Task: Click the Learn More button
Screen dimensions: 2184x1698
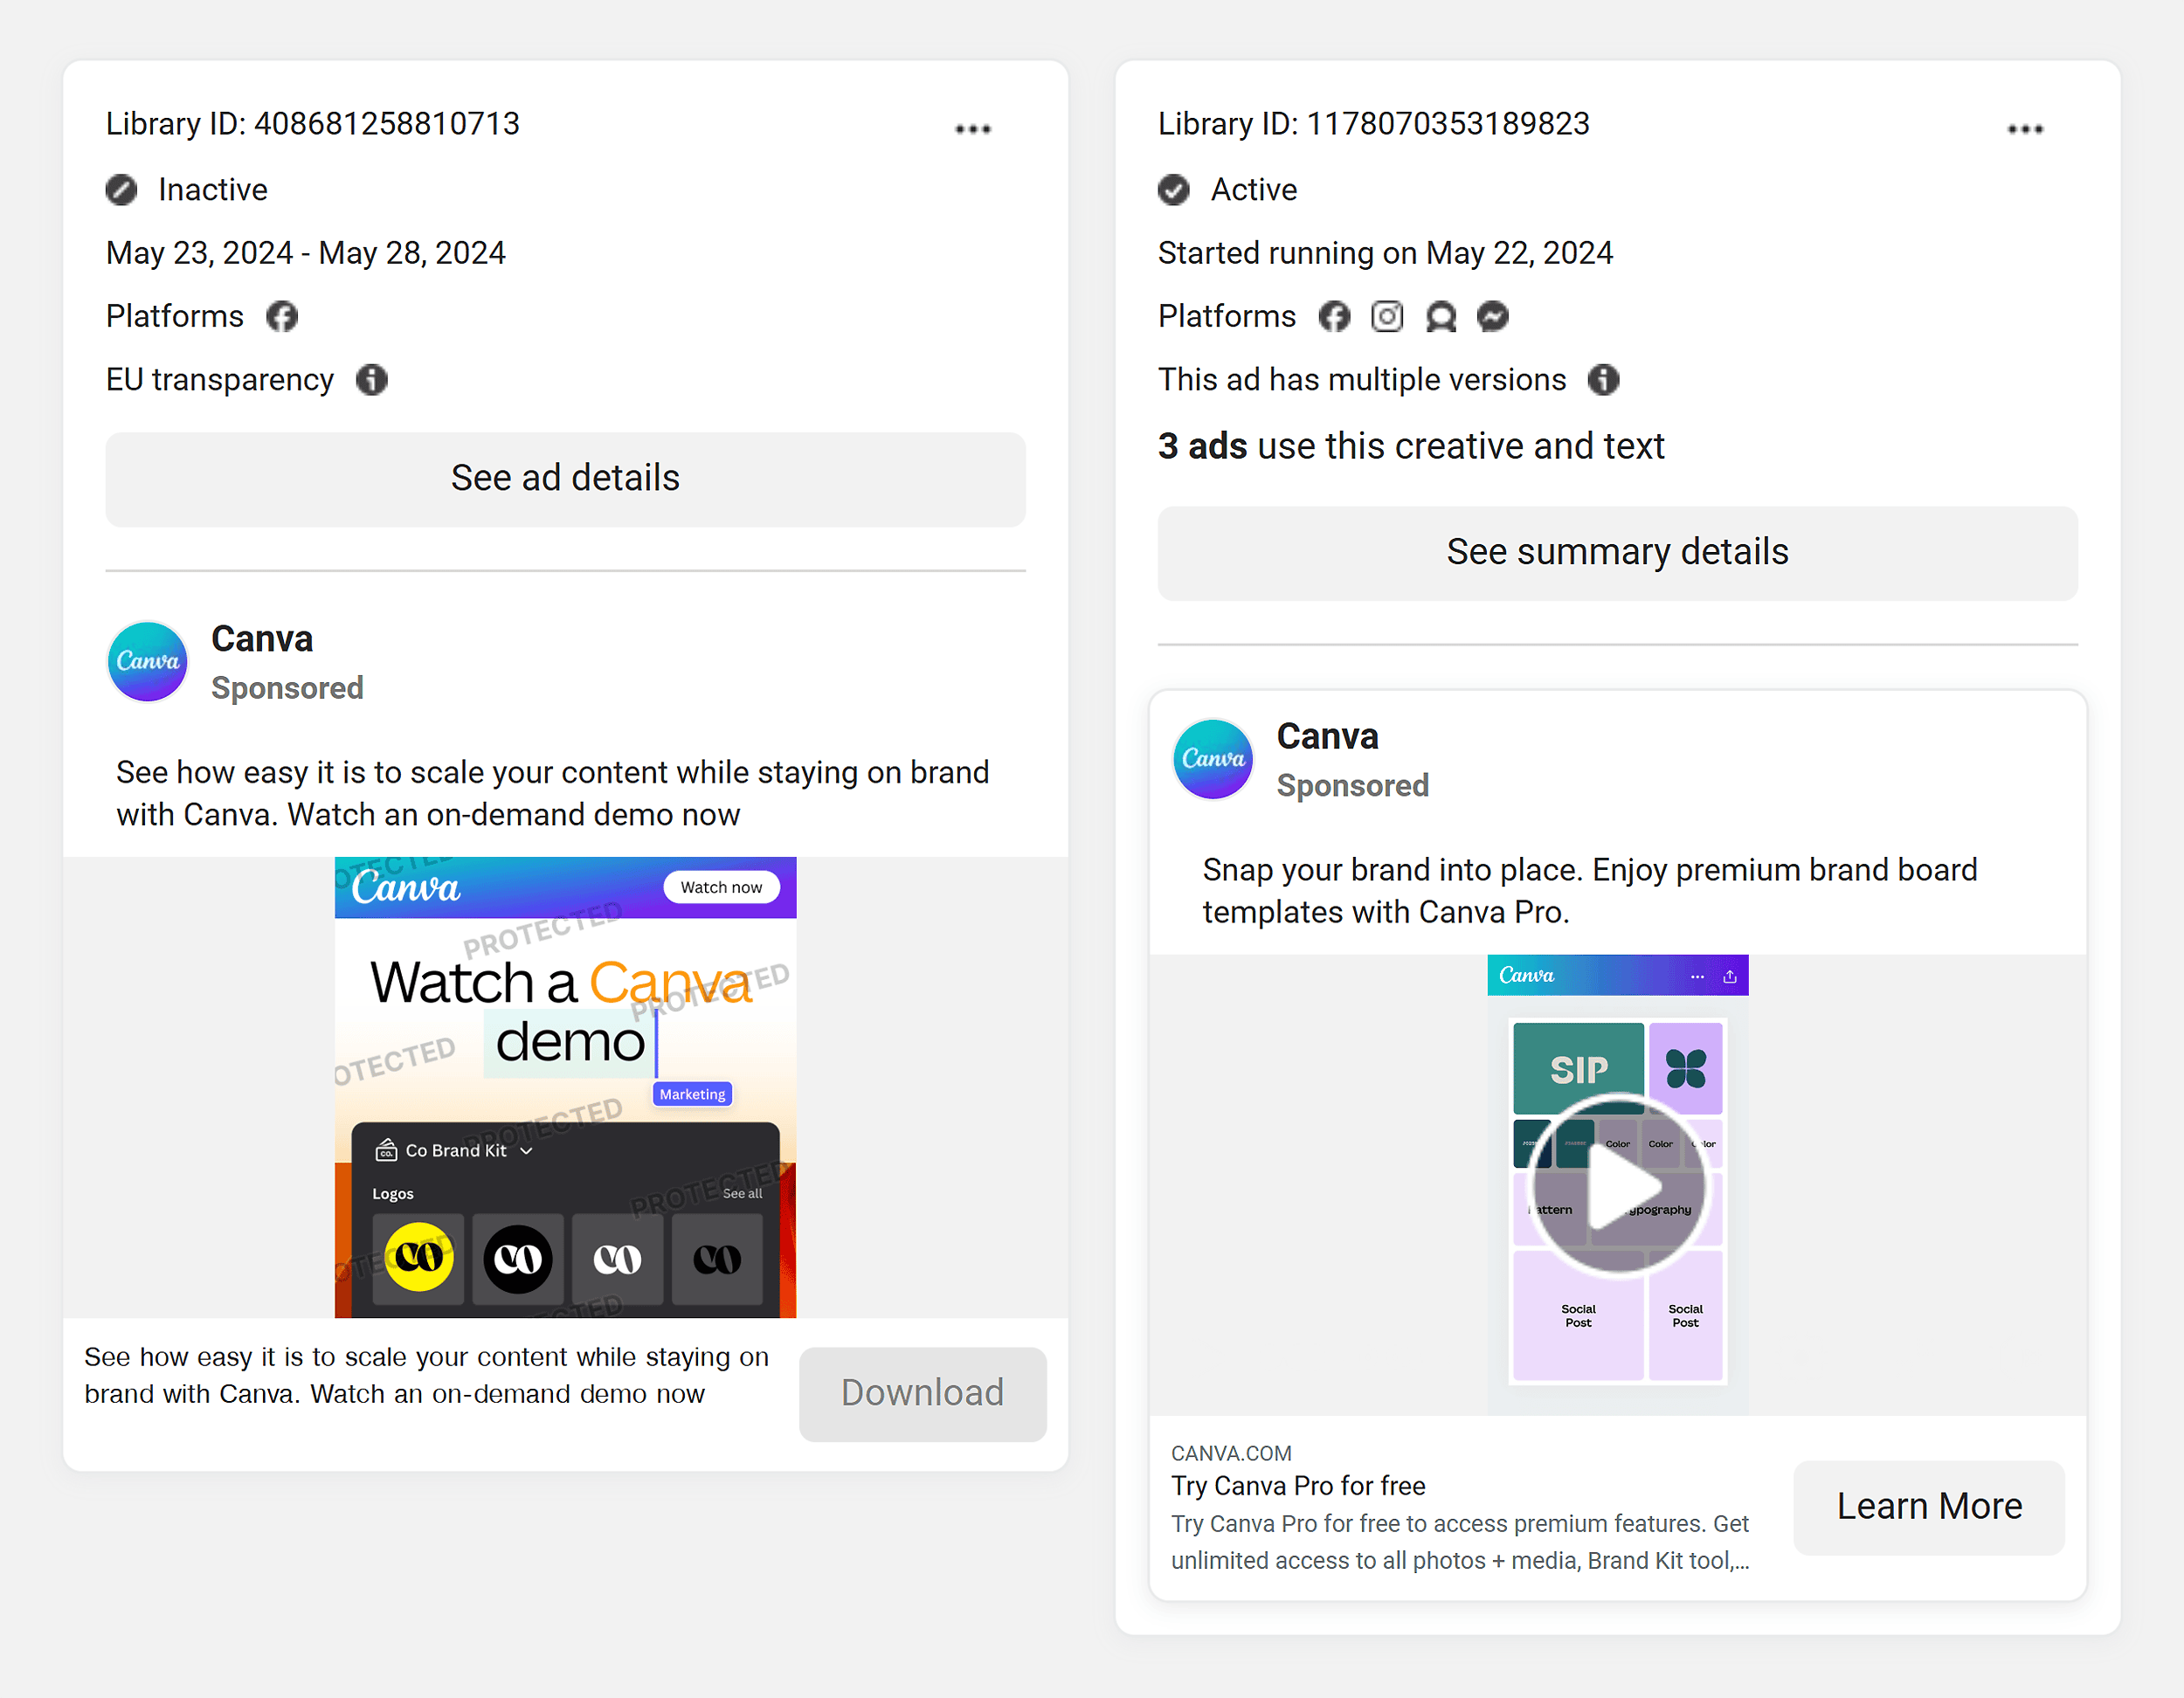Action: click(x=1928, y=1507)
